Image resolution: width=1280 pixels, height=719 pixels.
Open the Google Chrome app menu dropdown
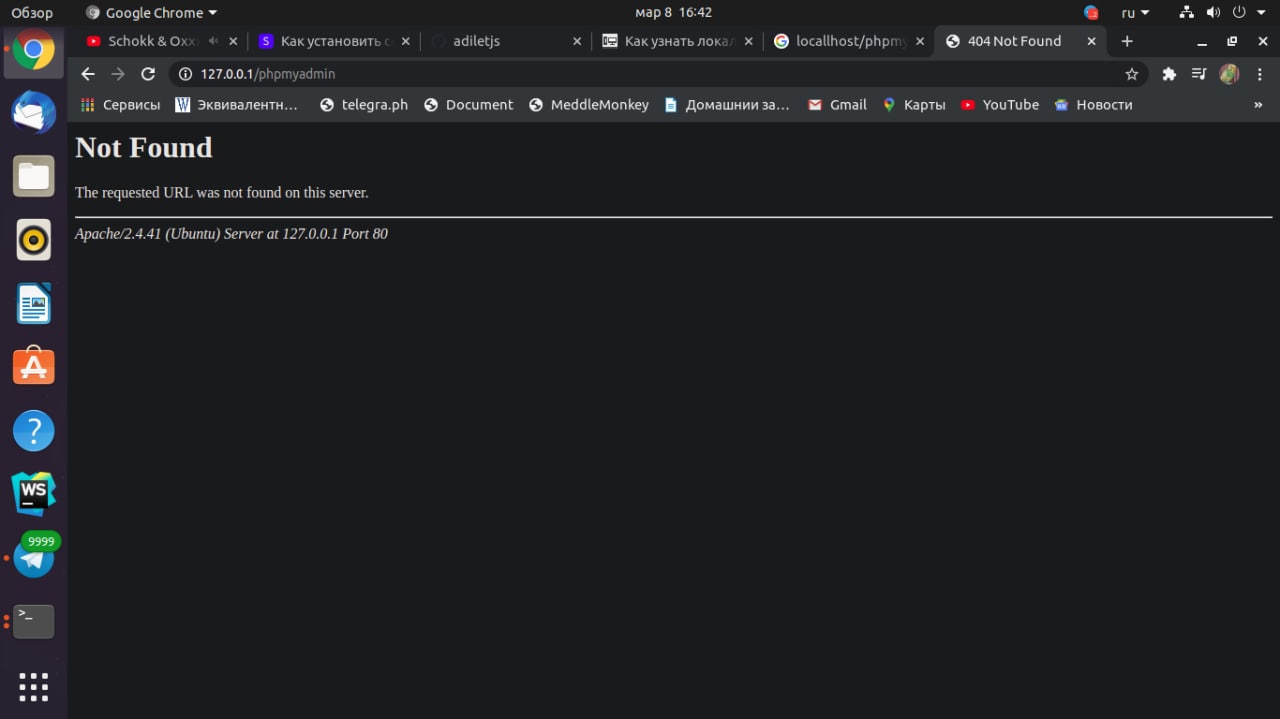pos(152,13)
